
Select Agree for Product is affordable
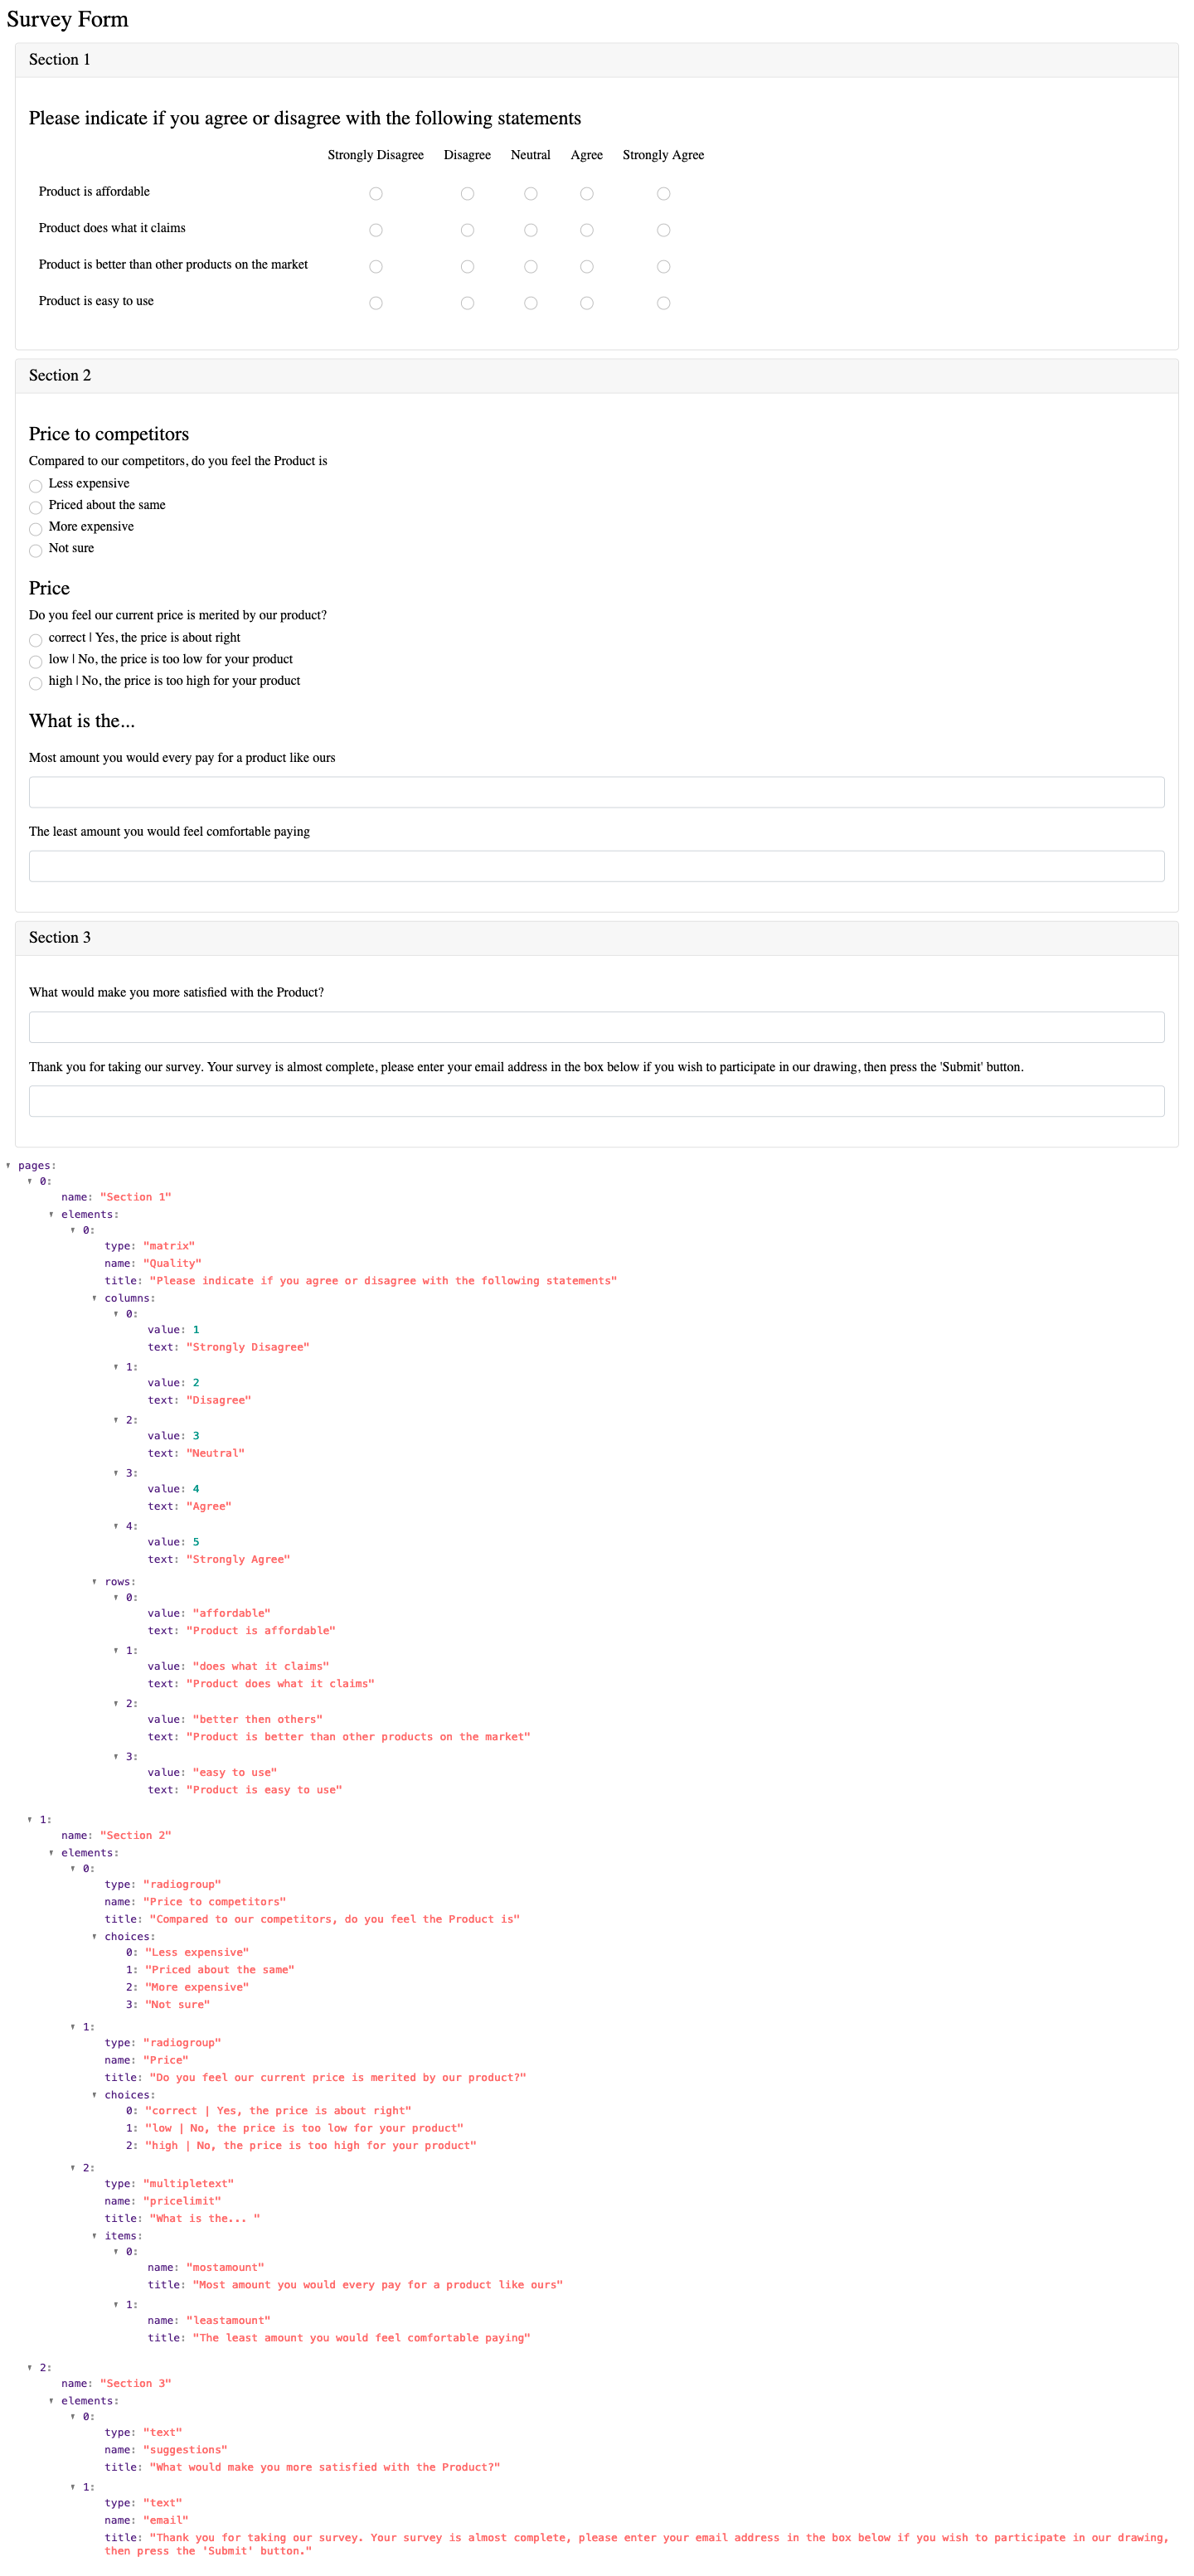pos(587,194)
